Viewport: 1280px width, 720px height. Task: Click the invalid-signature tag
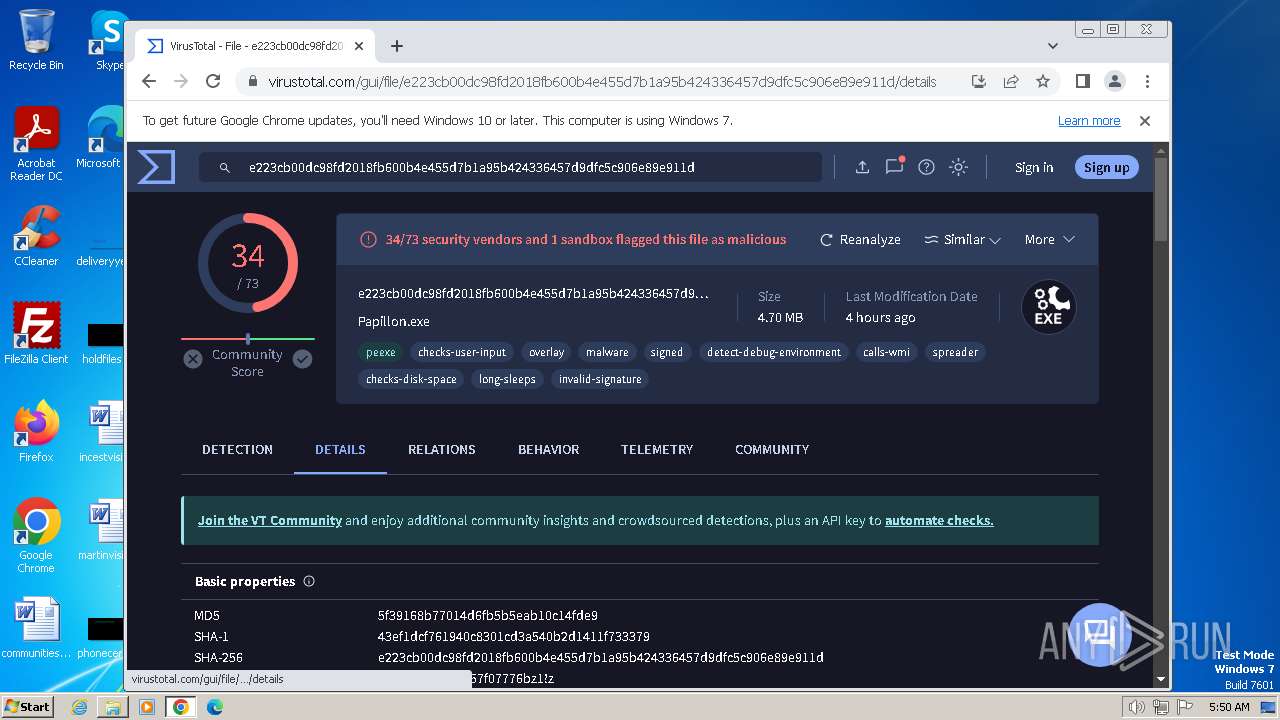pos(600,379)
